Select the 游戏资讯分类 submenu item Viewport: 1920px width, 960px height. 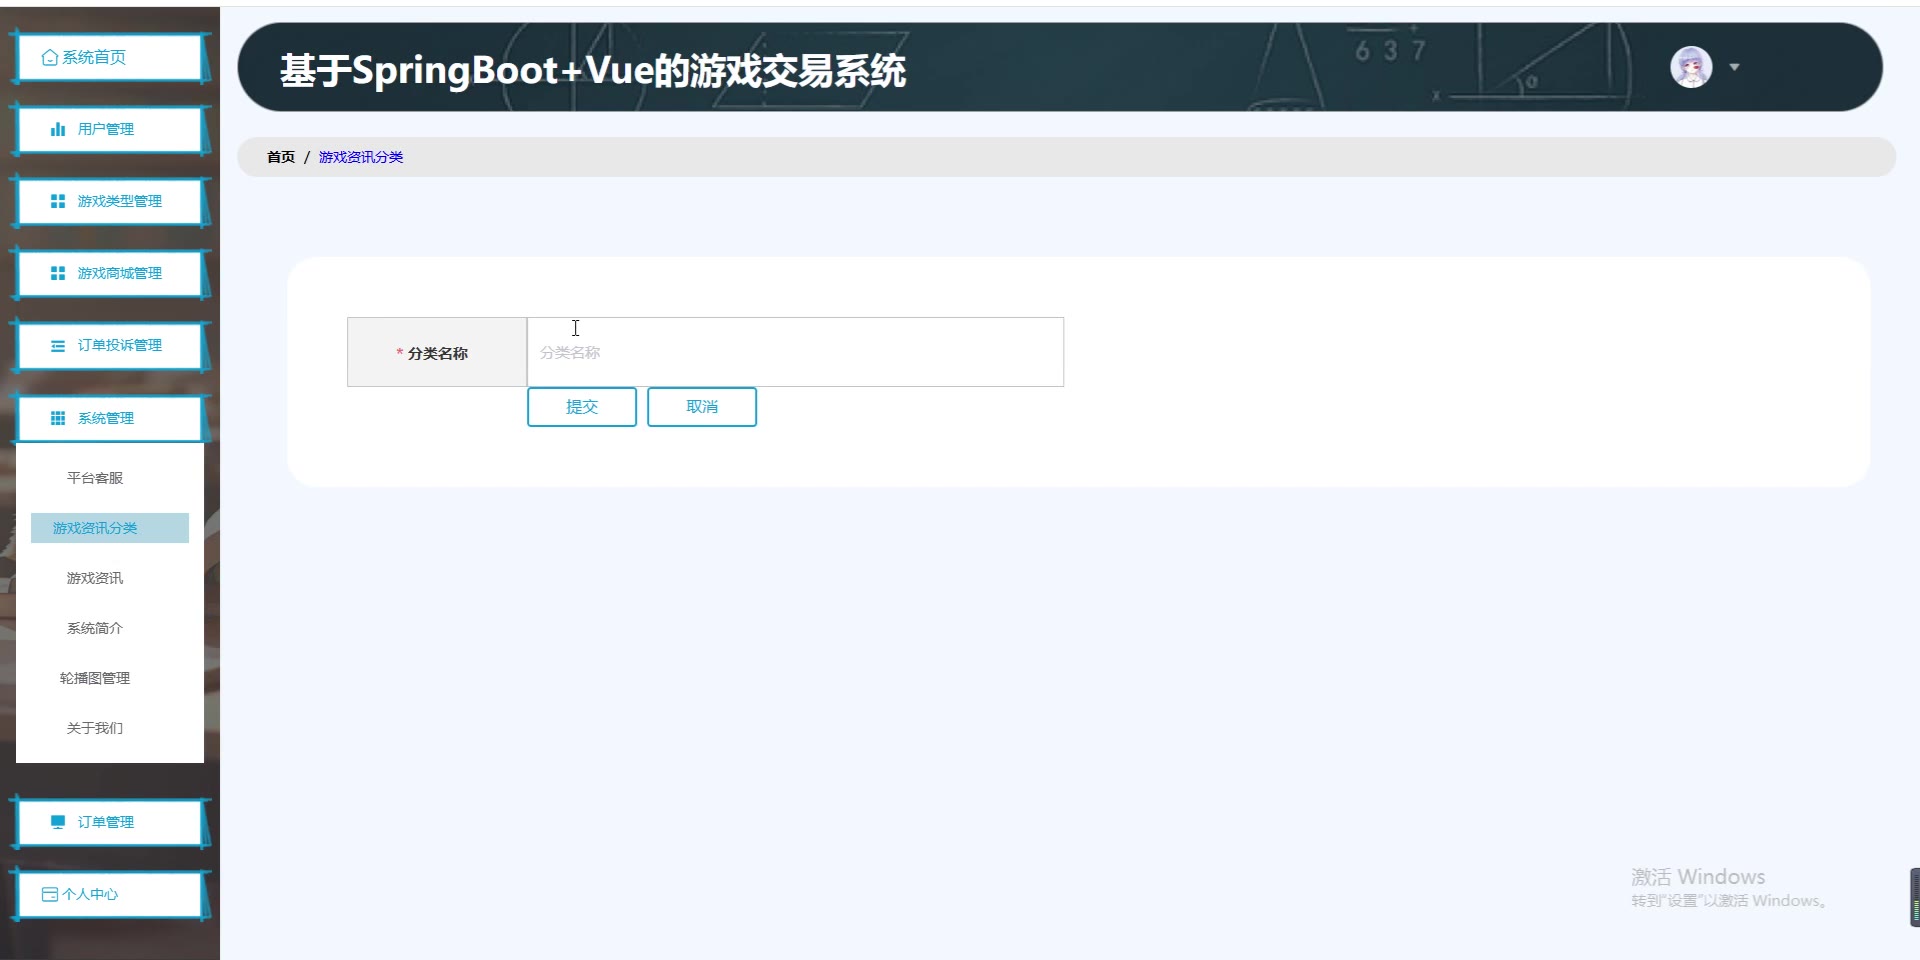110,528
